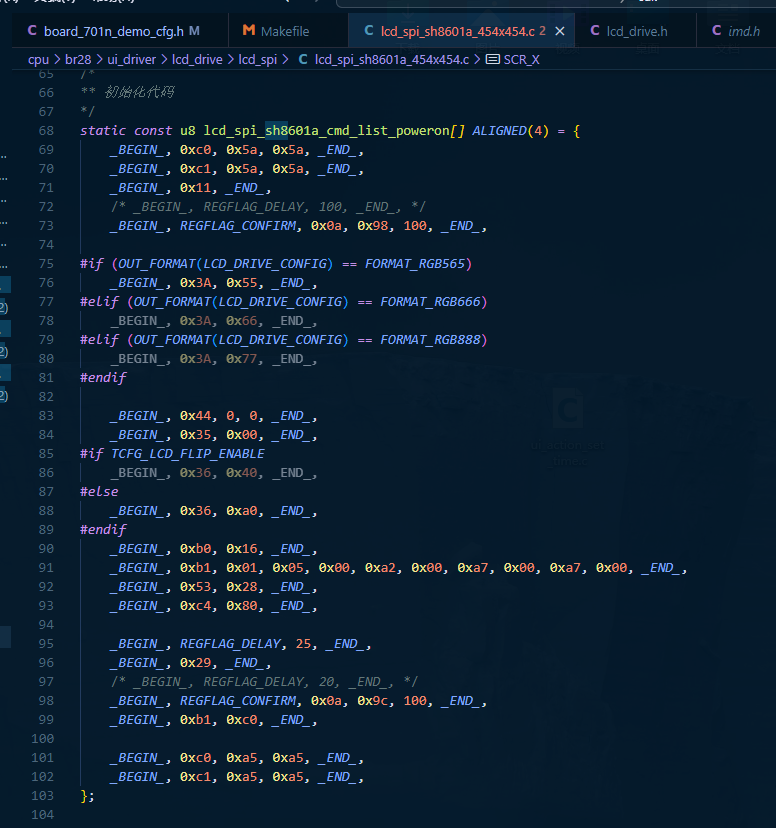Click the Makefile M icon
Viewport: 776px width, 828px height.
[249, 31]
